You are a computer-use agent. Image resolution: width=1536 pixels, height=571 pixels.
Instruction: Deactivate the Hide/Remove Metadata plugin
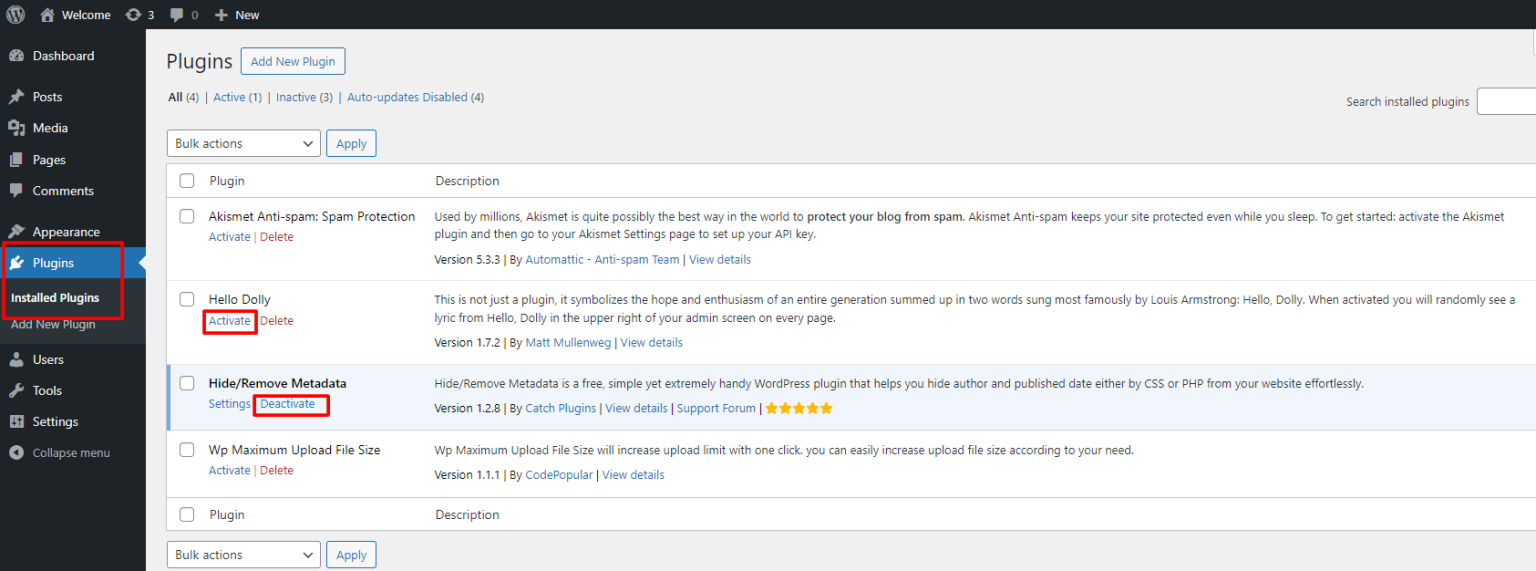tap(288, 404)
